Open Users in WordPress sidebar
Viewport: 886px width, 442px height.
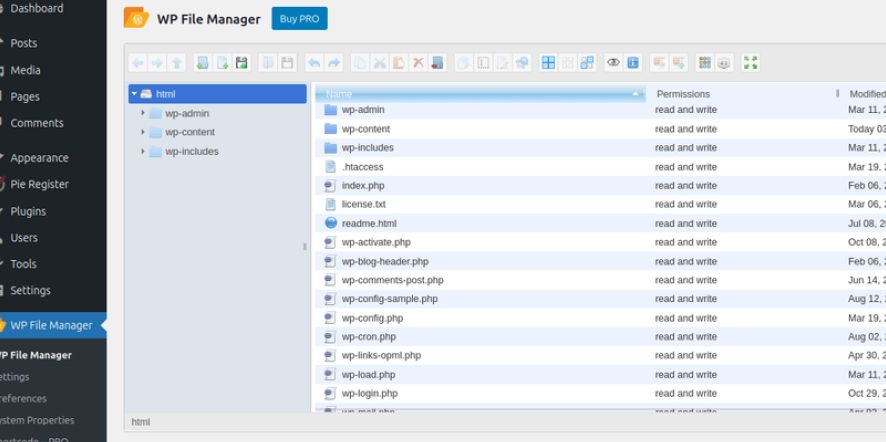click(24, 237)
